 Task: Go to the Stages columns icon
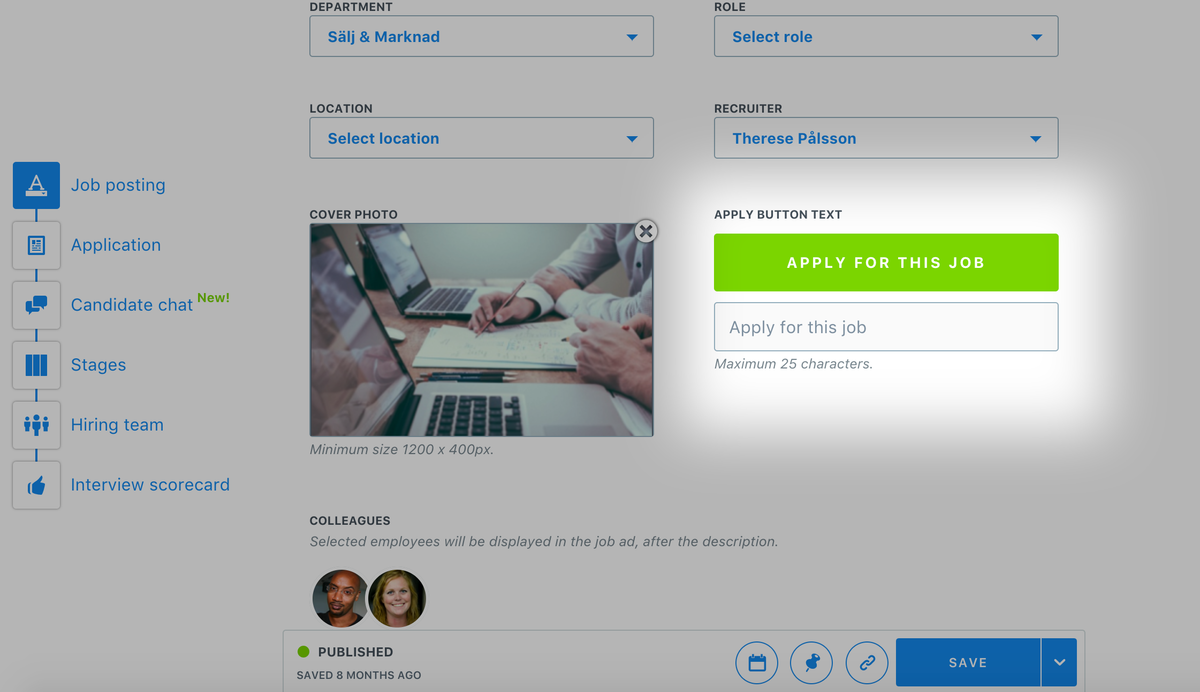36,365
